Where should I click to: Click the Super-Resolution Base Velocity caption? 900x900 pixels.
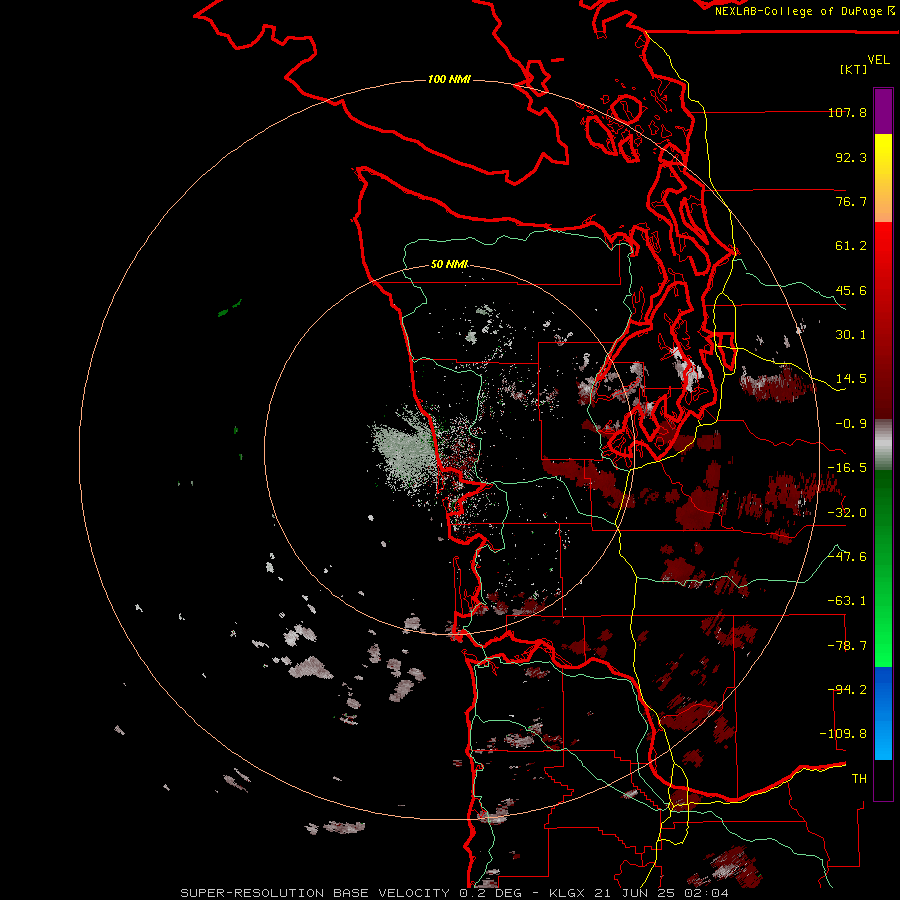click(x=455, y=893)
